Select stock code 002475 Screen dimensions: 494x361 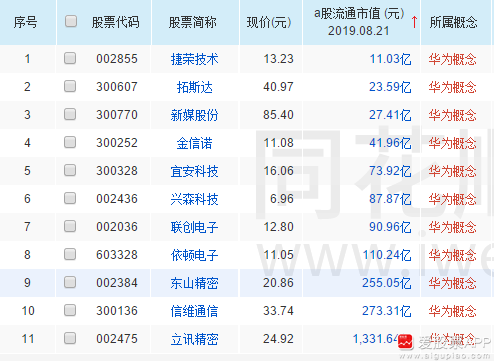click(x=117, y=339)
